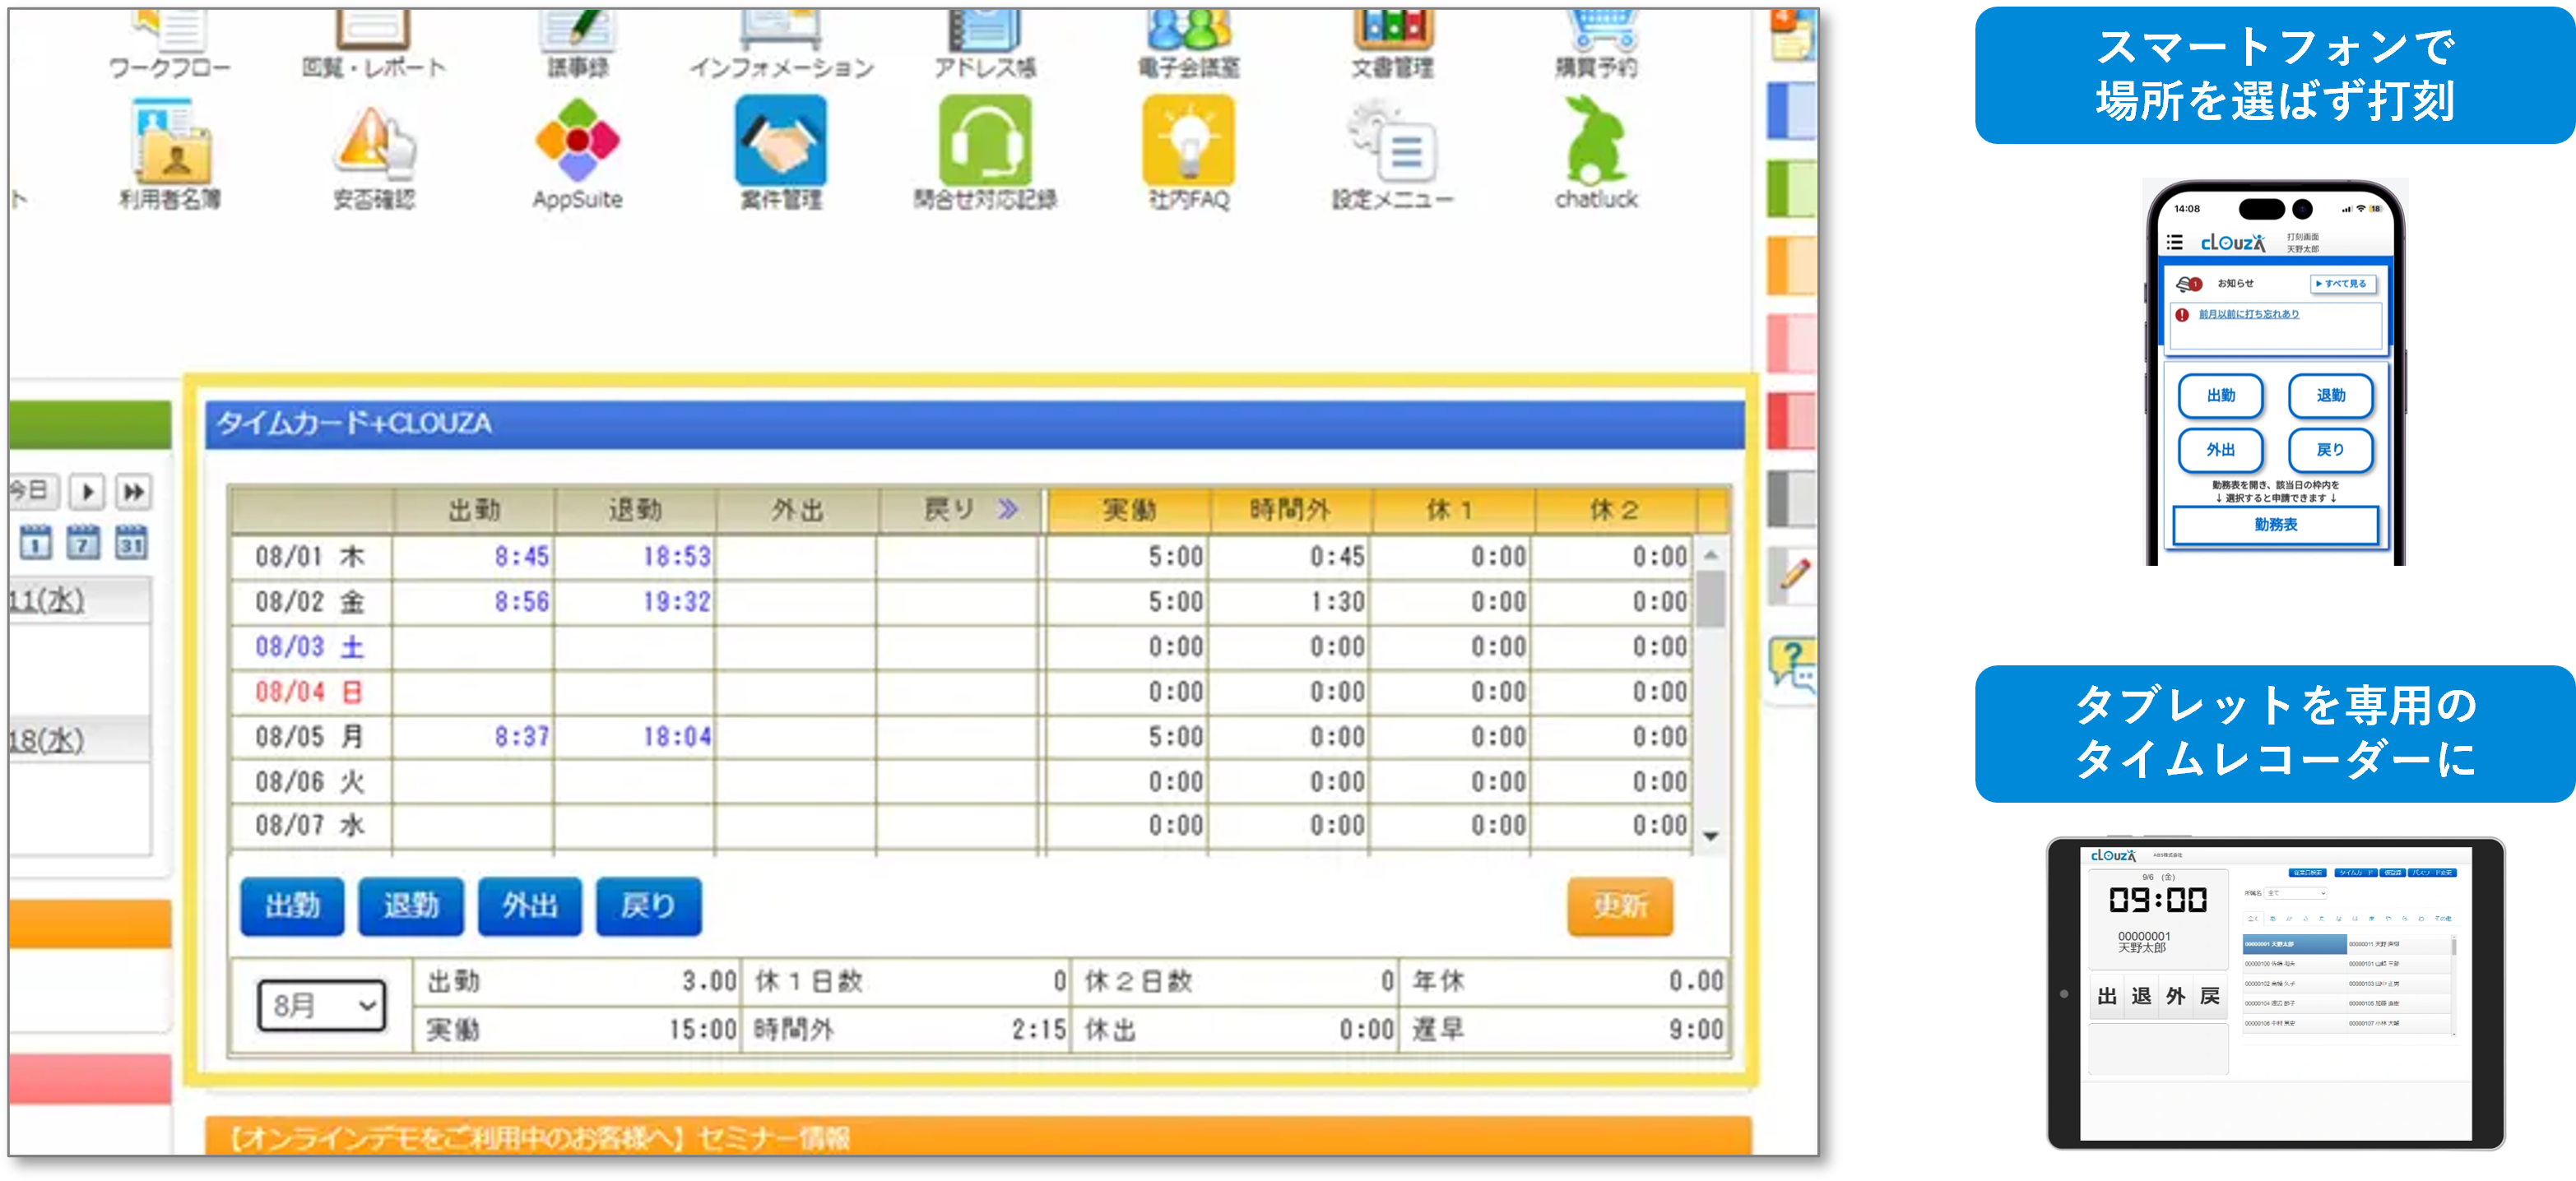2576x1181 pixels.
Task: Click the pencil edit icon in sidebar
Action: (x=1794, y=574)
